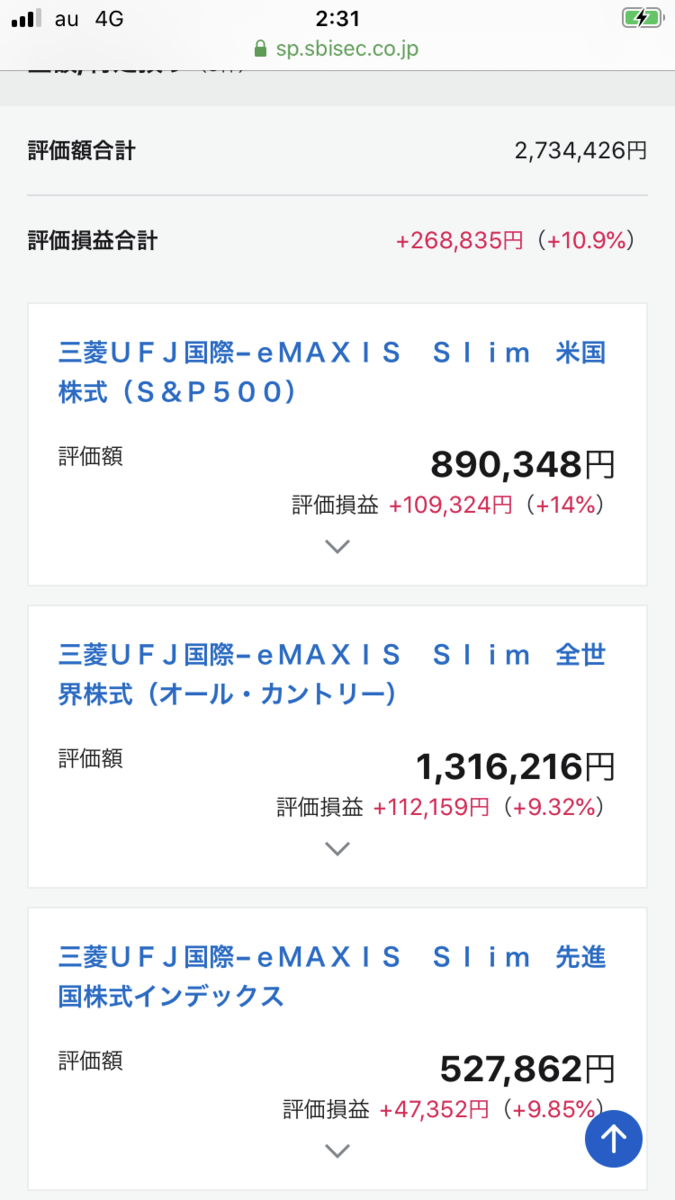Tap the 1,316,216円 valuation amount

516,767
